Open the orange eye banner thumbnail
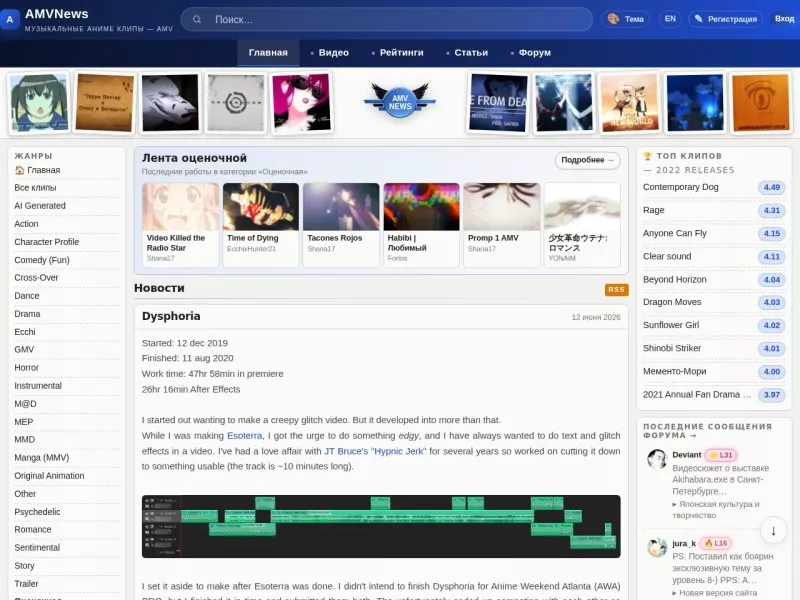The height and width of the screenshot is (600, 800). pyautogui.click(x=760, y=103)
